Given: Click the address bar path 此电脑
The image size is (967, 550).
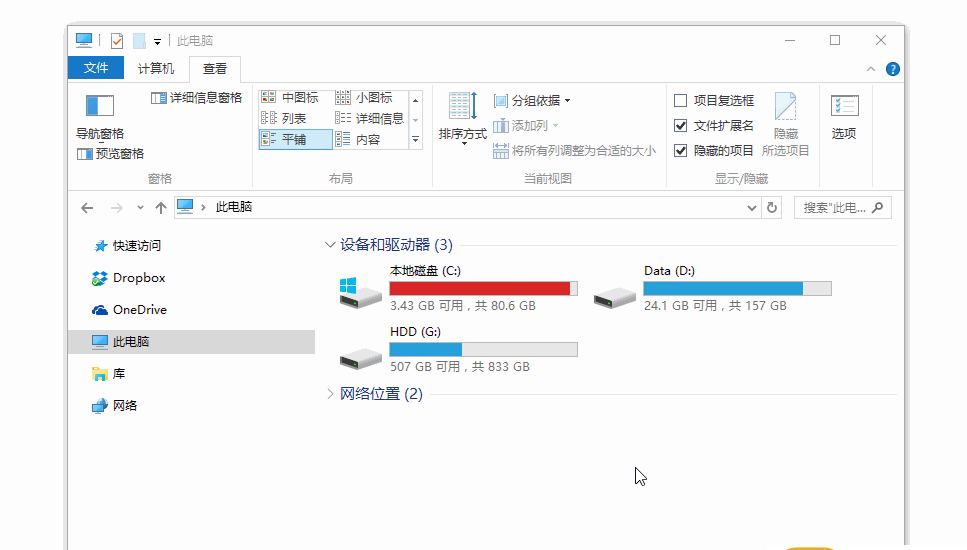Looking at the screenshot, I should [x=234, y=207].
